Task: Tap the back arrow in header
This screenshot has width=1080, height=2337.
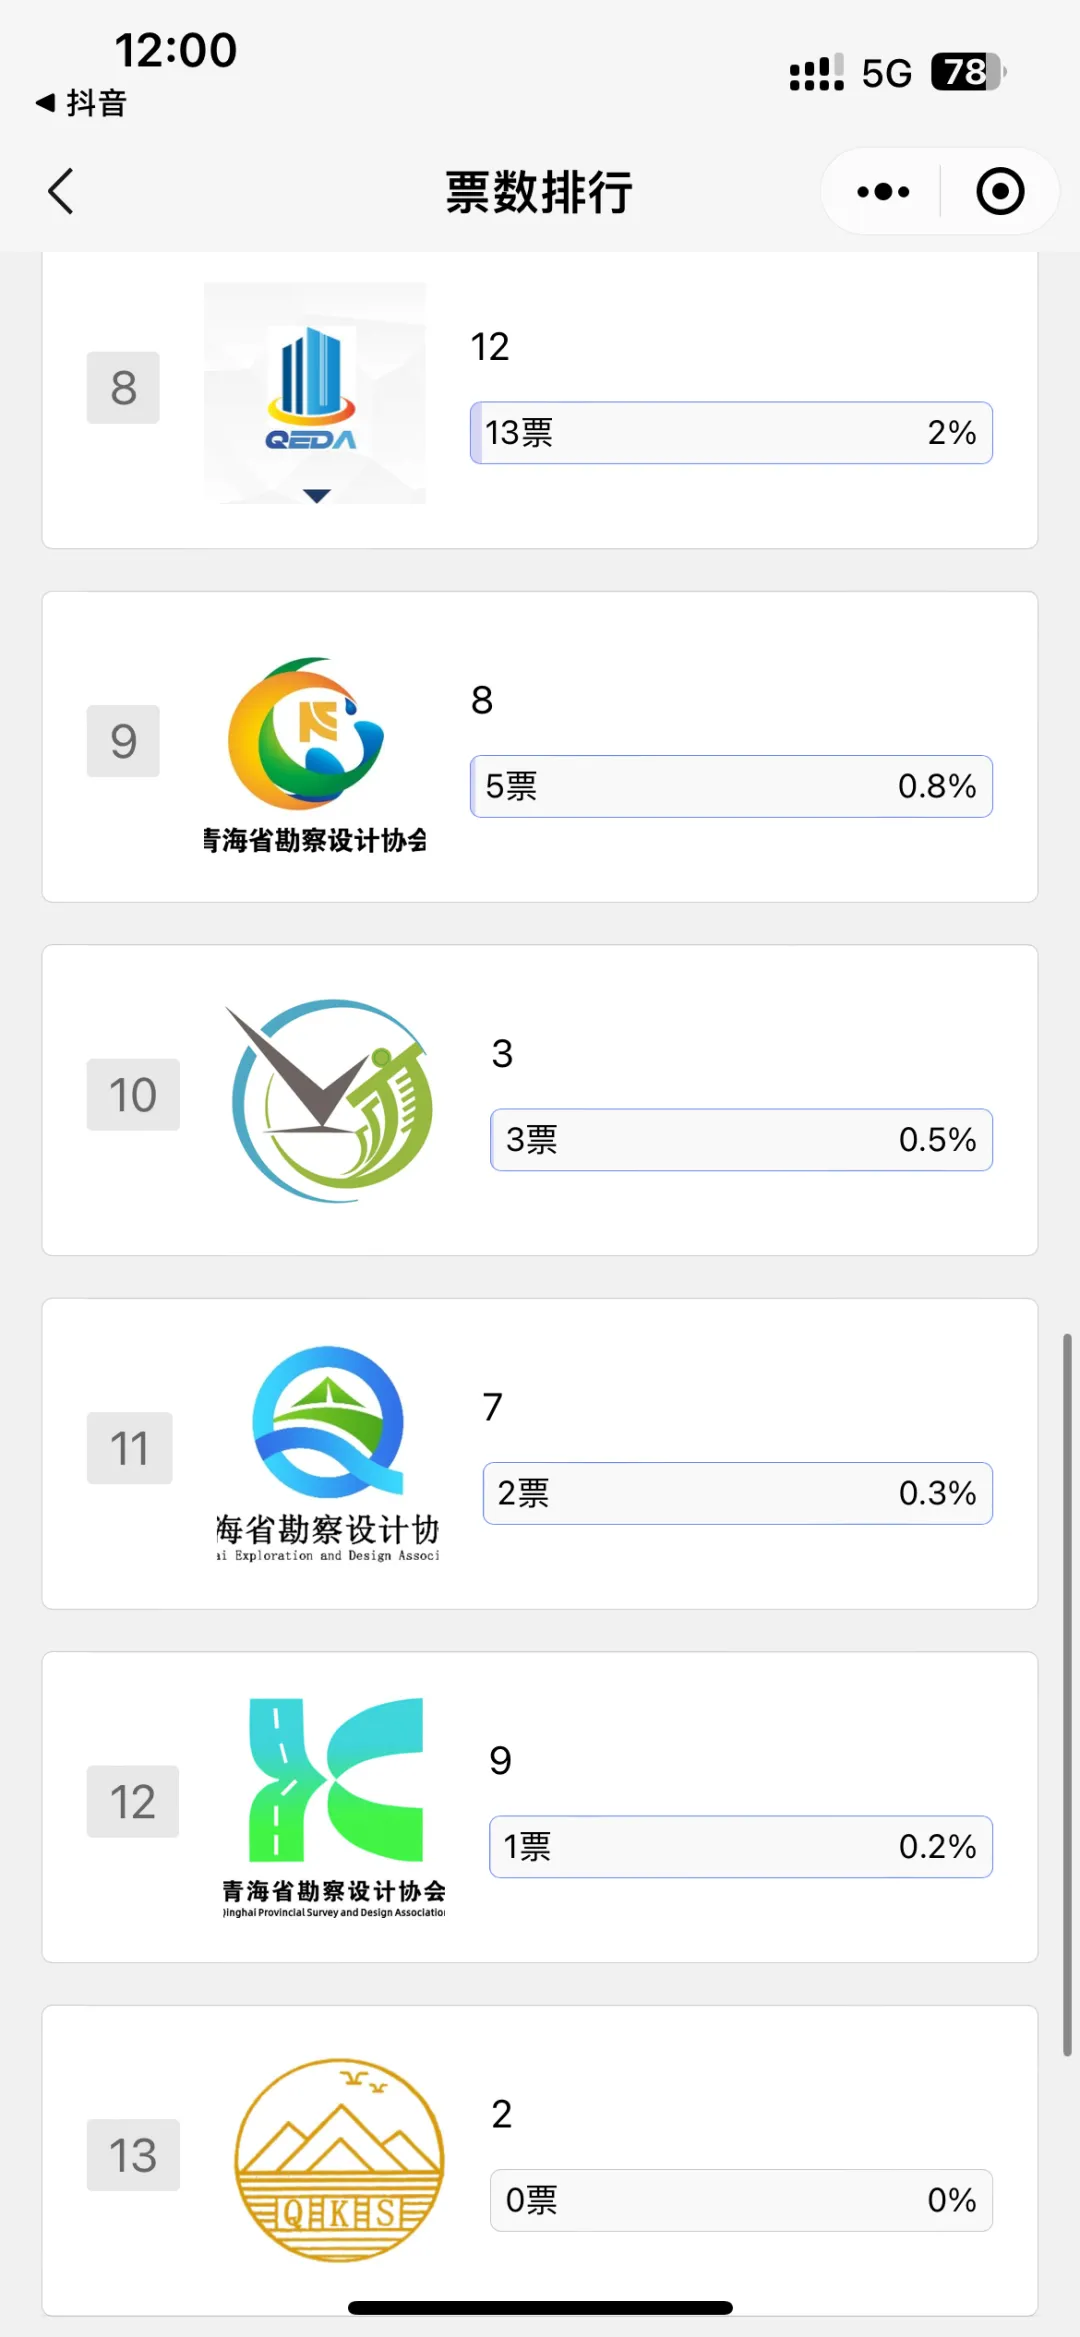Action: coord(62,191)
